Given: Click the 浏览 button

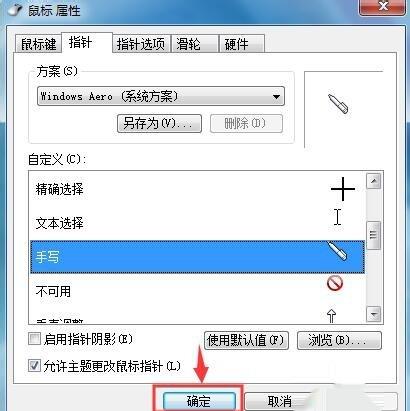Looking at the screenshot, I should click(x=339, y=340).
